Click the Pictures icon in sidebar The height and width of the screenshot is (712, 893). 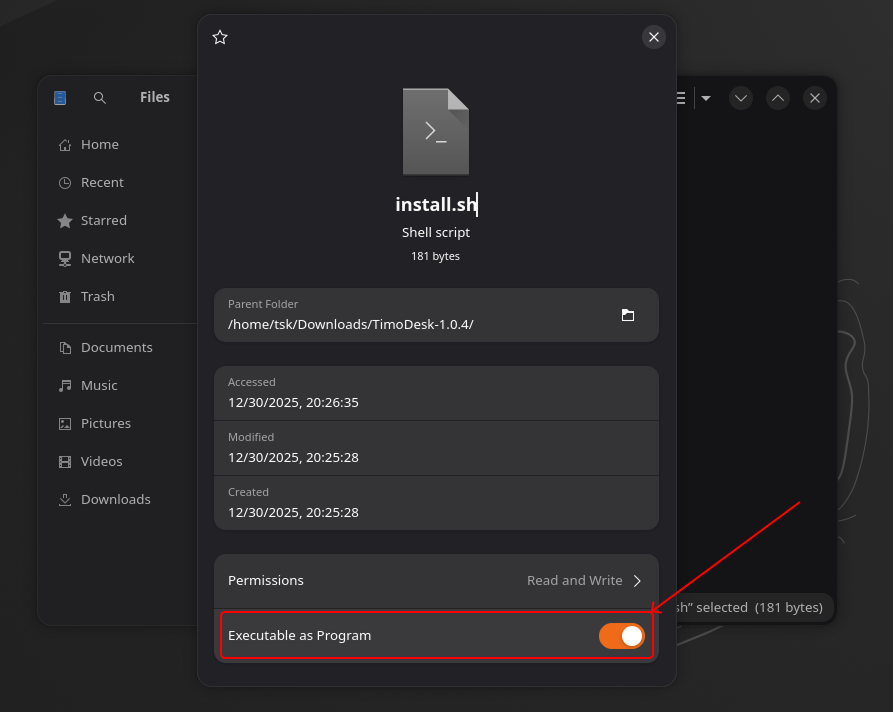(x=65, y=424)
